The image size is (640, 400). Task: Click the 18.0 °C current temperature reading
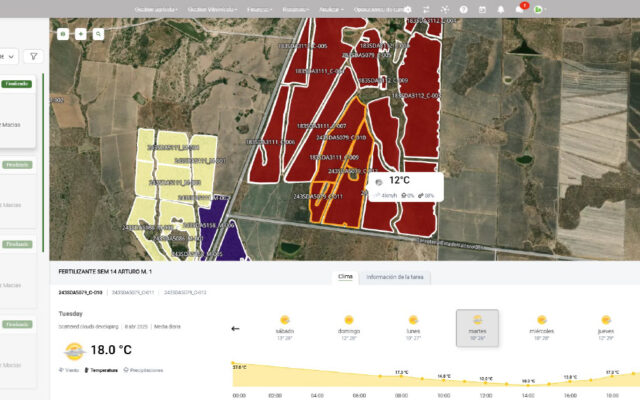click(111, 350)
